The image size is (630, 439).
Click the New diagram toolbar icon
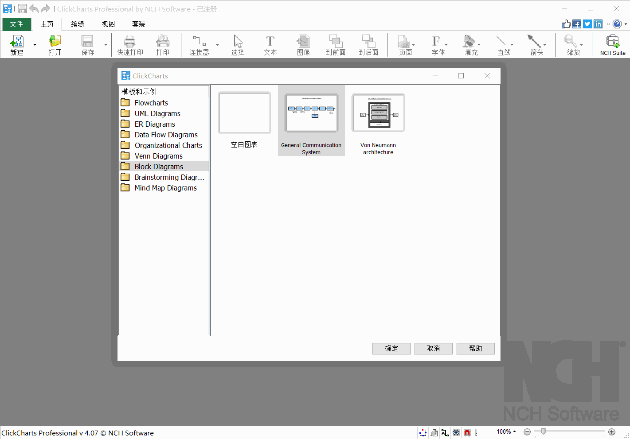17,44
